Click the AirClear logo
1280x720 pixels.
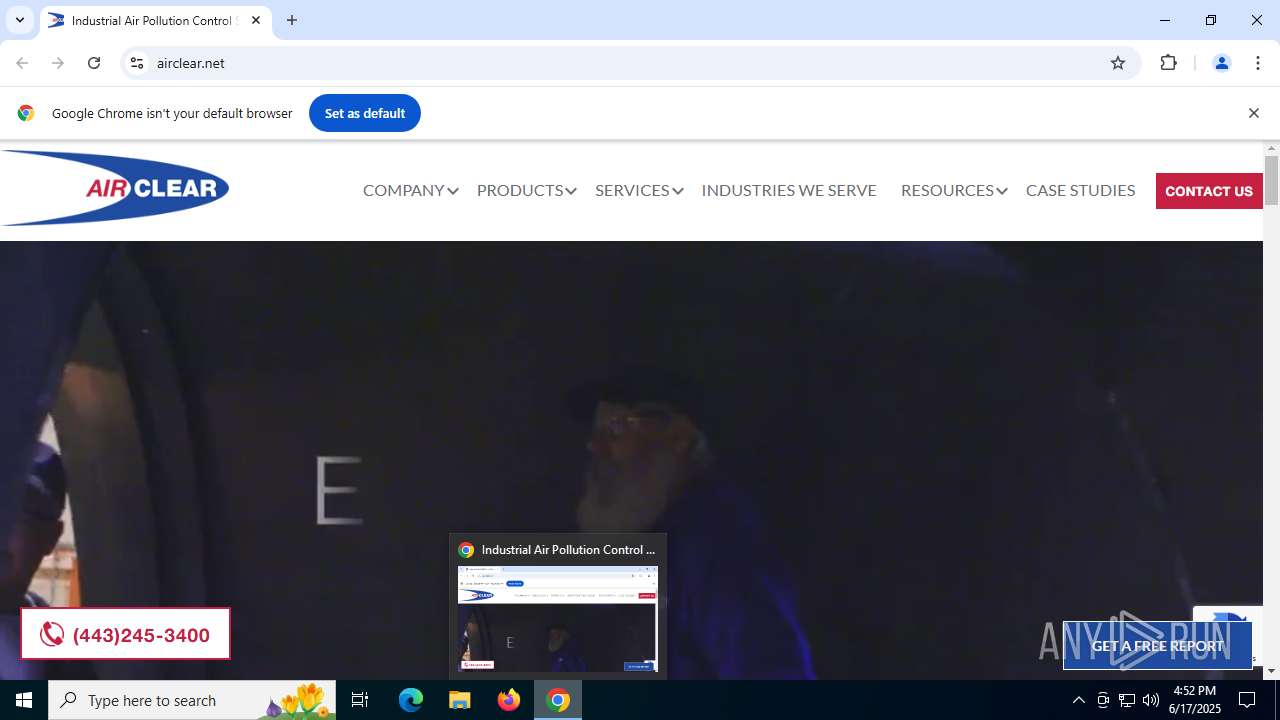pyautogui.click(x=115, y=188)
